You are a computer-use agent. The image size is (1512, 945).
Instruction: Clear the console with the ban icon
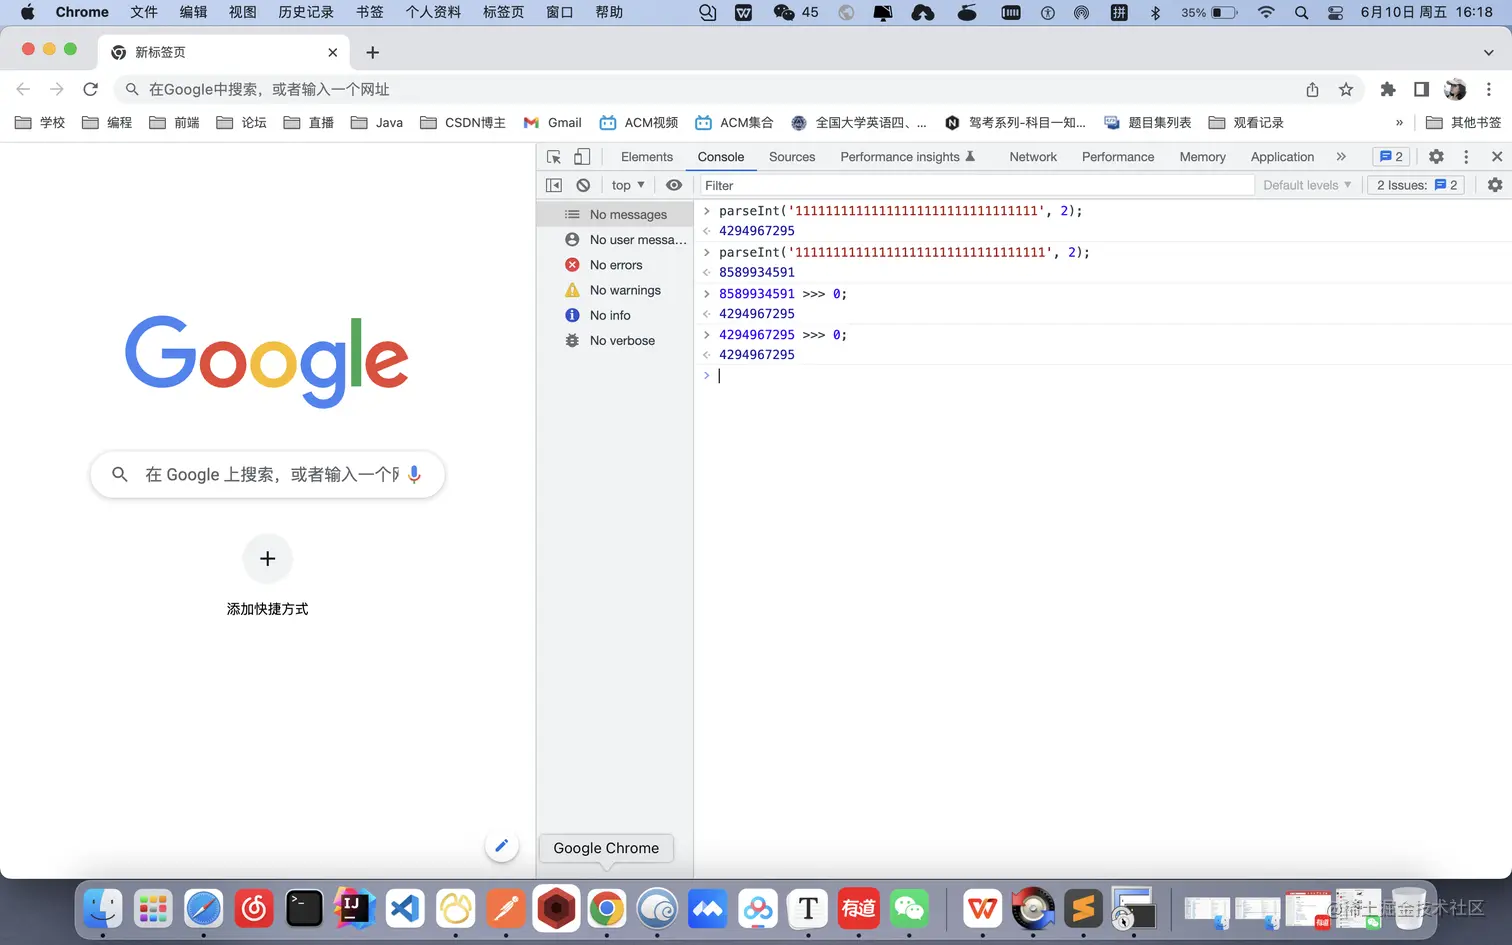pos(583,185)
